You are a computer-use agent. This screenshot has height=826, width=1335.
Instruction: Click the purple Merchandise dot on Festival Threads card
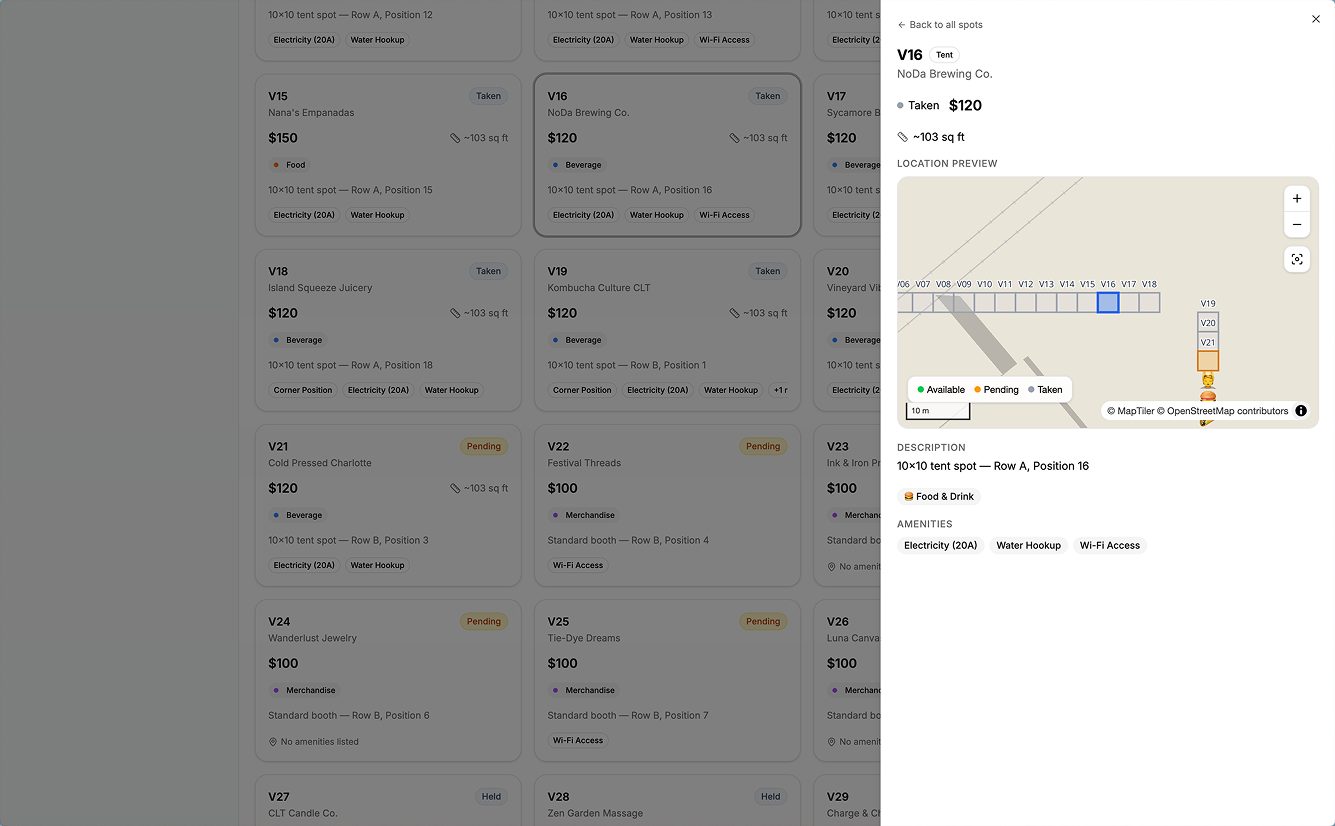555,515
